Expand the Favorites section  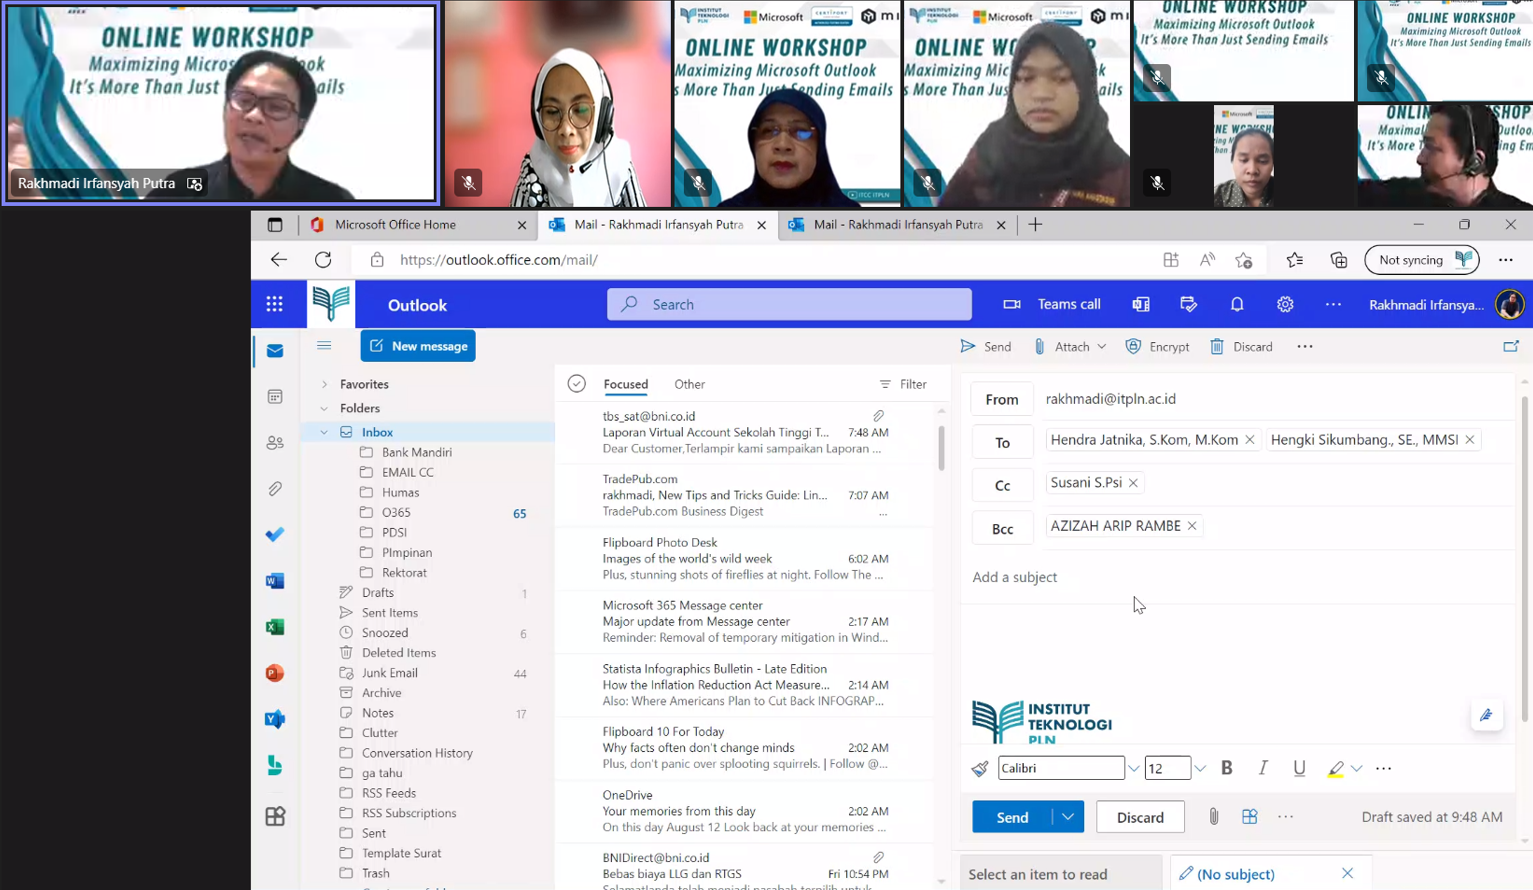point(323,384)
